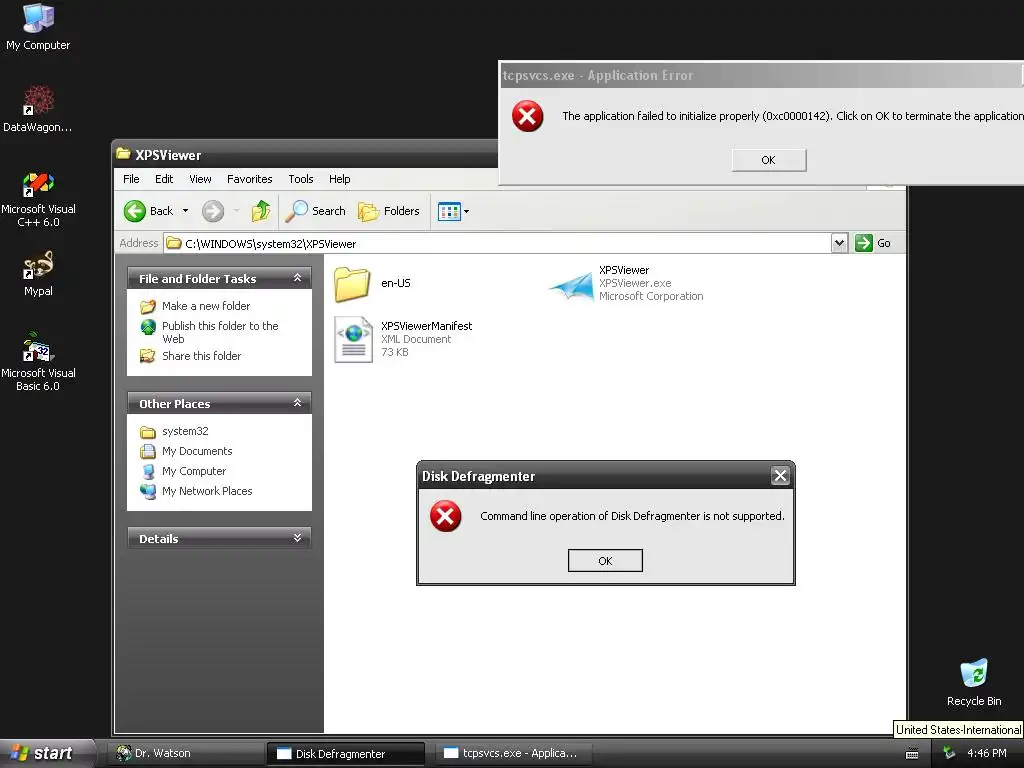
Task: Click the green Go button
Action: tap(873, 243)
